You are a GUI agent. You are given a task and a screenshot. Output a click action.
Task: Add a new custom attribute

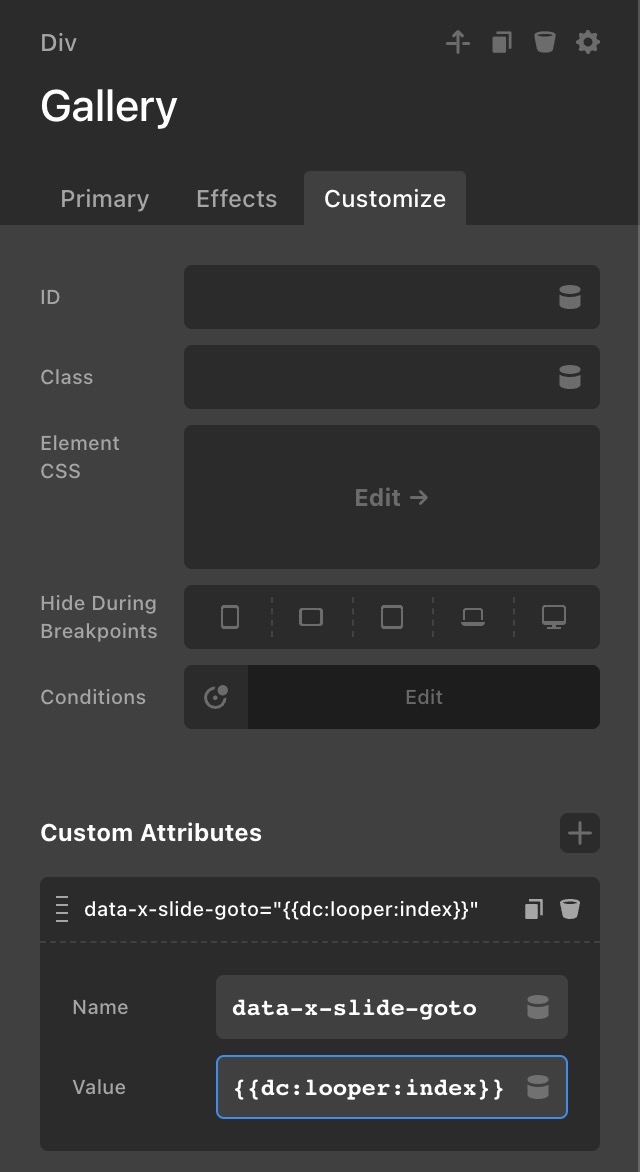[x=579, y=833]
